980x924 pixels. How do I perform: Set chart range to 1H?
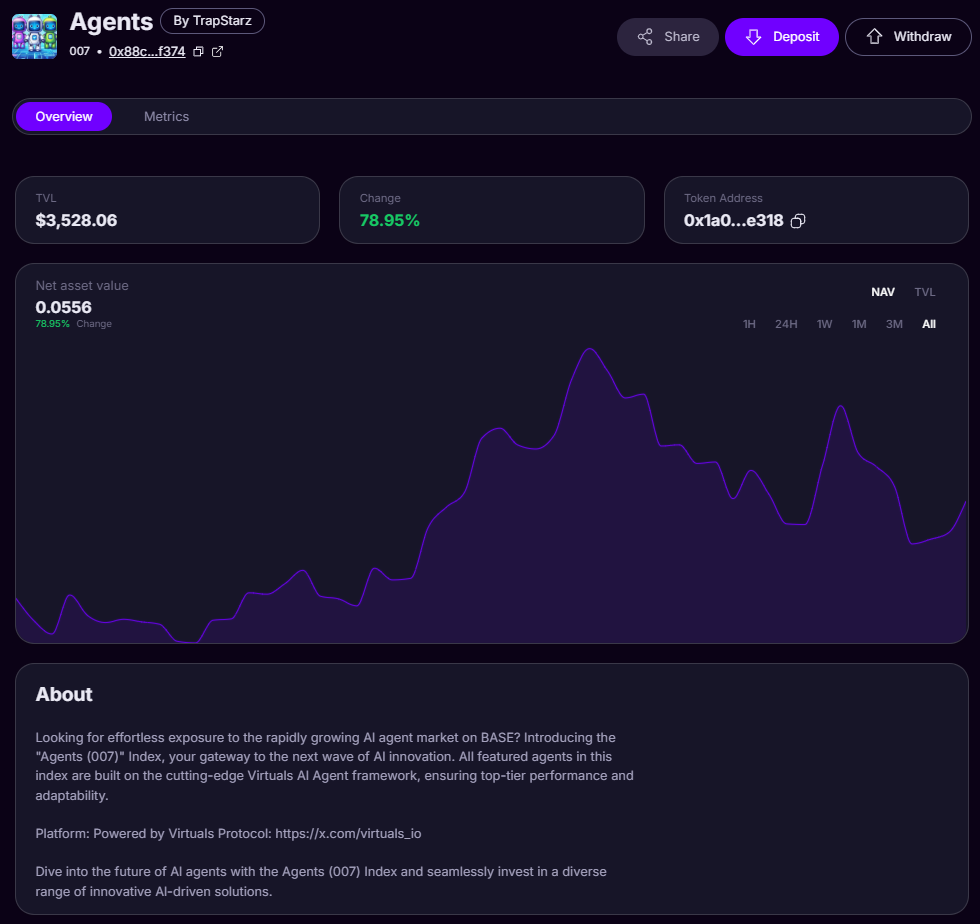[749, 324]
